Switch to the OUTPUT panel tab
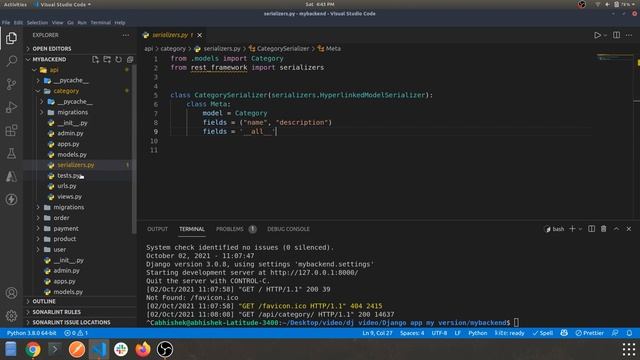 pos(157,229)
